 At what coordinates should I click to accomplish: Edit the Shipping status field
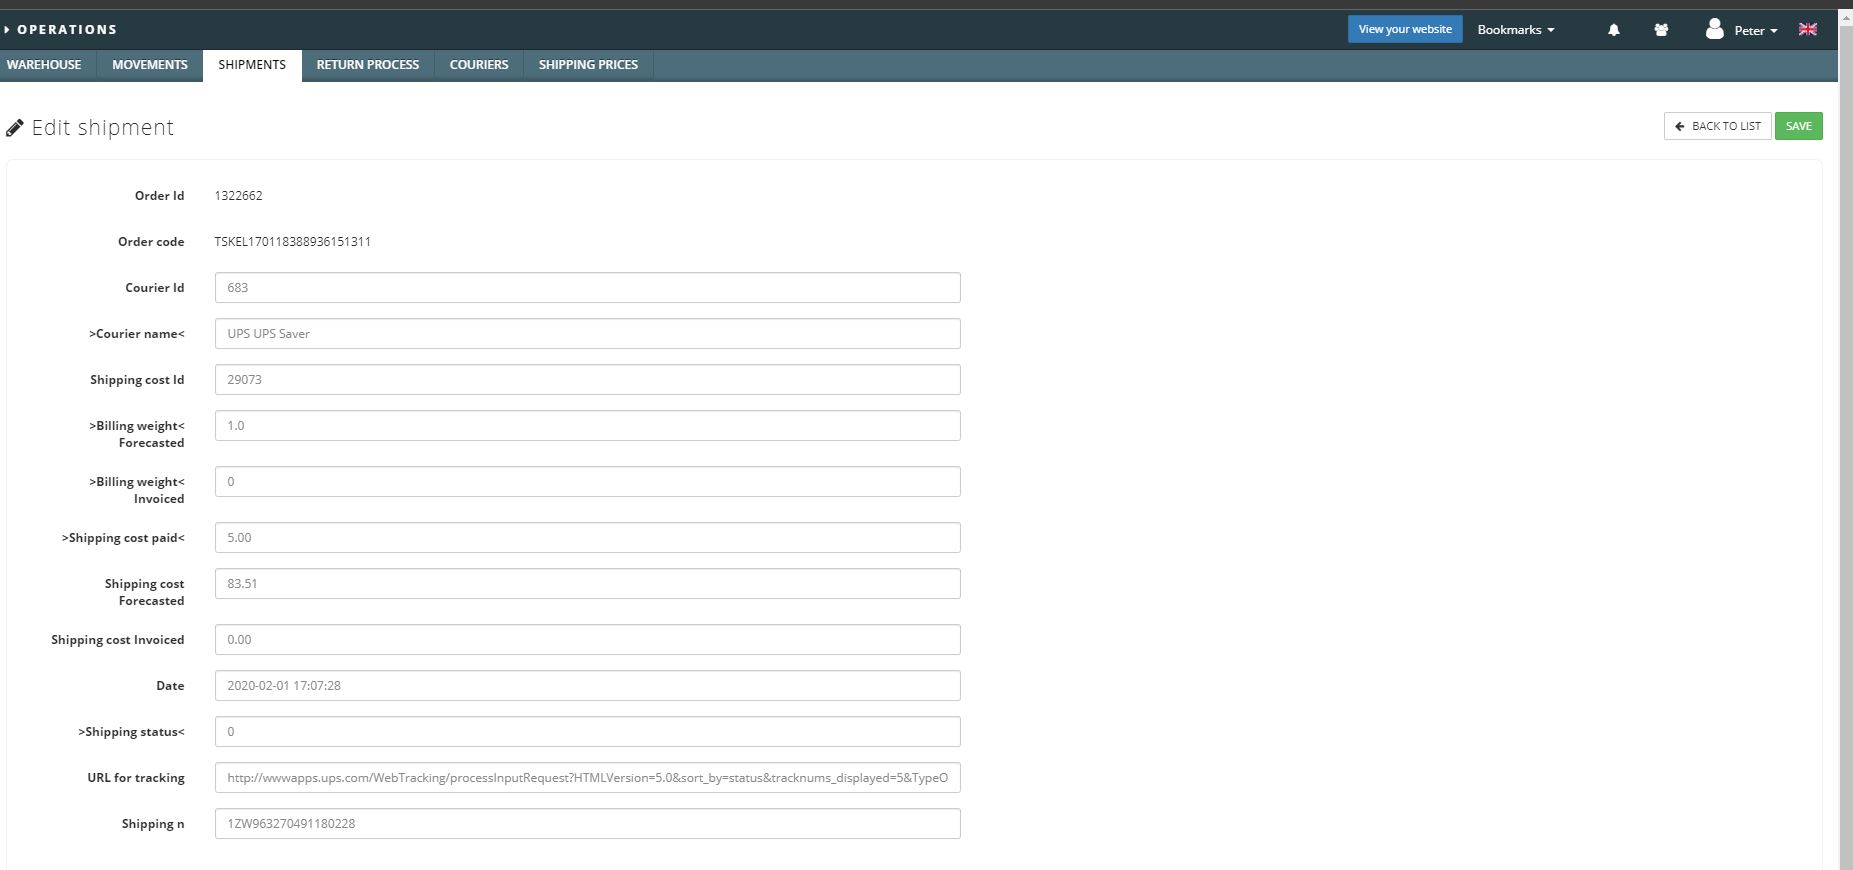[x=587, y=732]
